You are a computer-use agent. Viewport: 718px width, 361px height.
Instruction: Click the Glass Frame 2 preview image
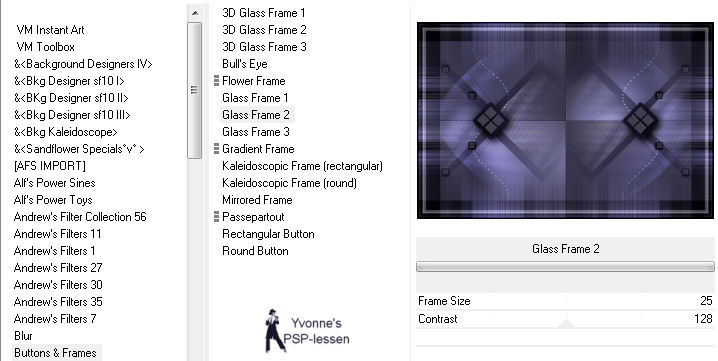point(566,120)
